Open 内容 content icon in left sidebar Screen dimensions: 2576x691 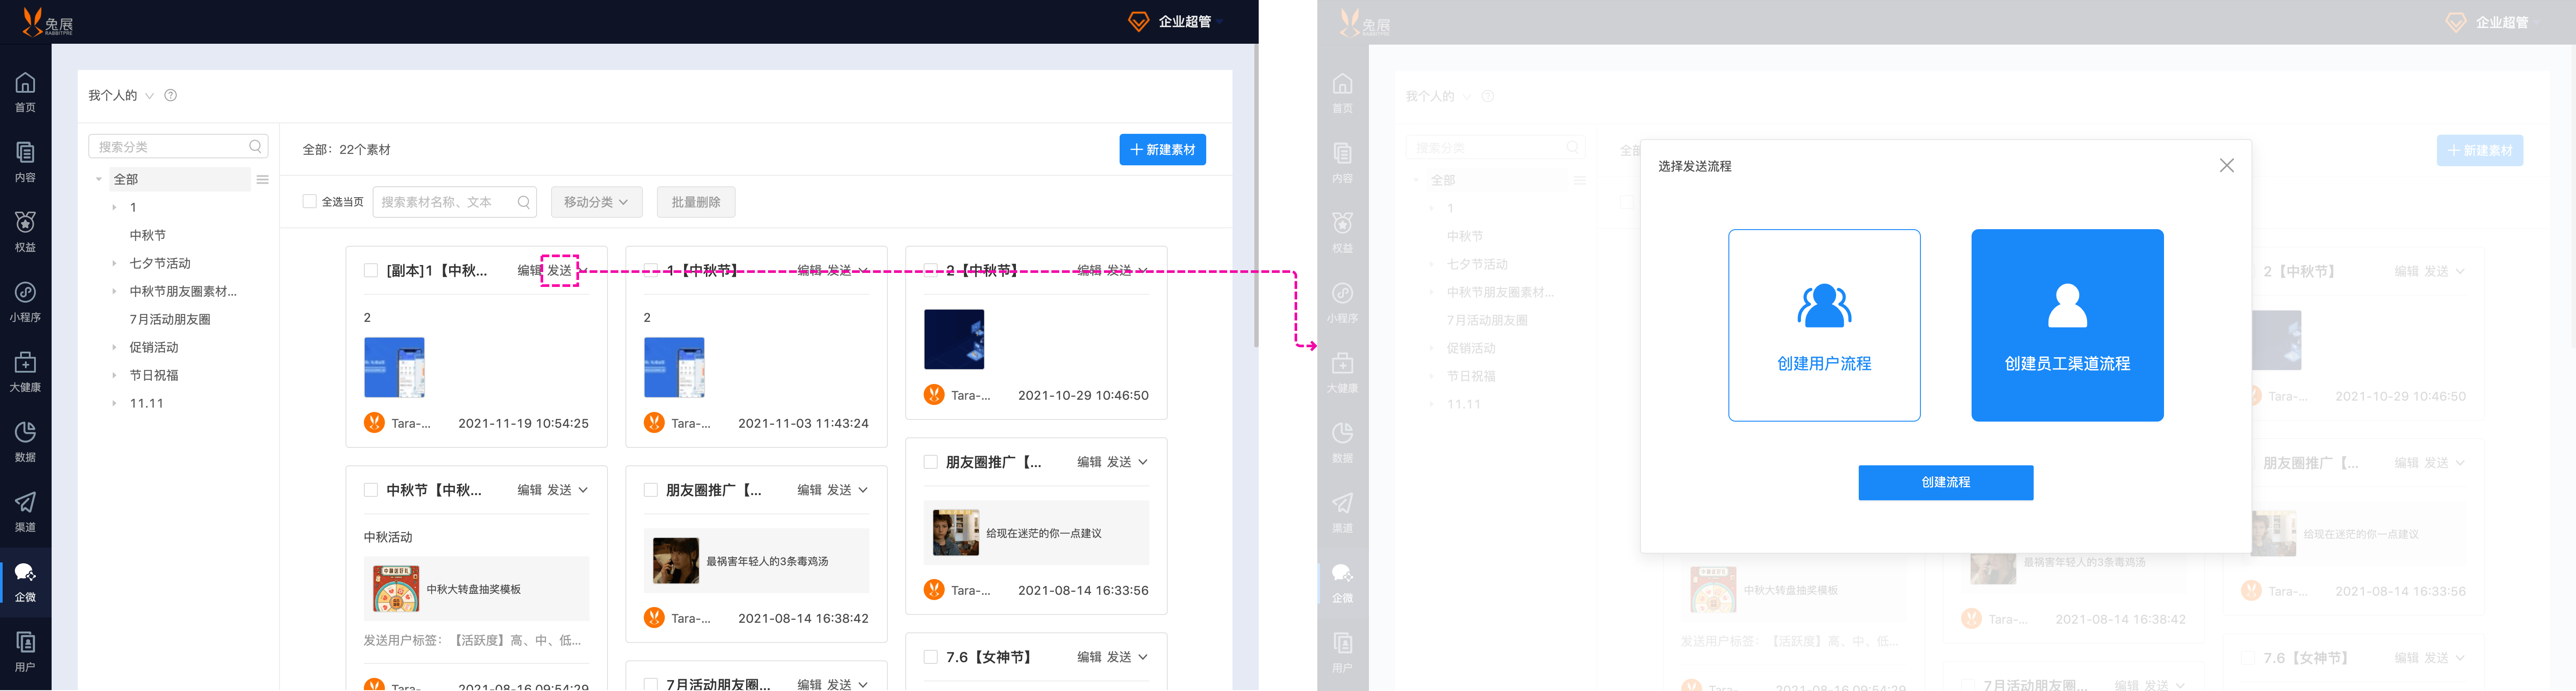pyautogui.click(x=25, y=153)
